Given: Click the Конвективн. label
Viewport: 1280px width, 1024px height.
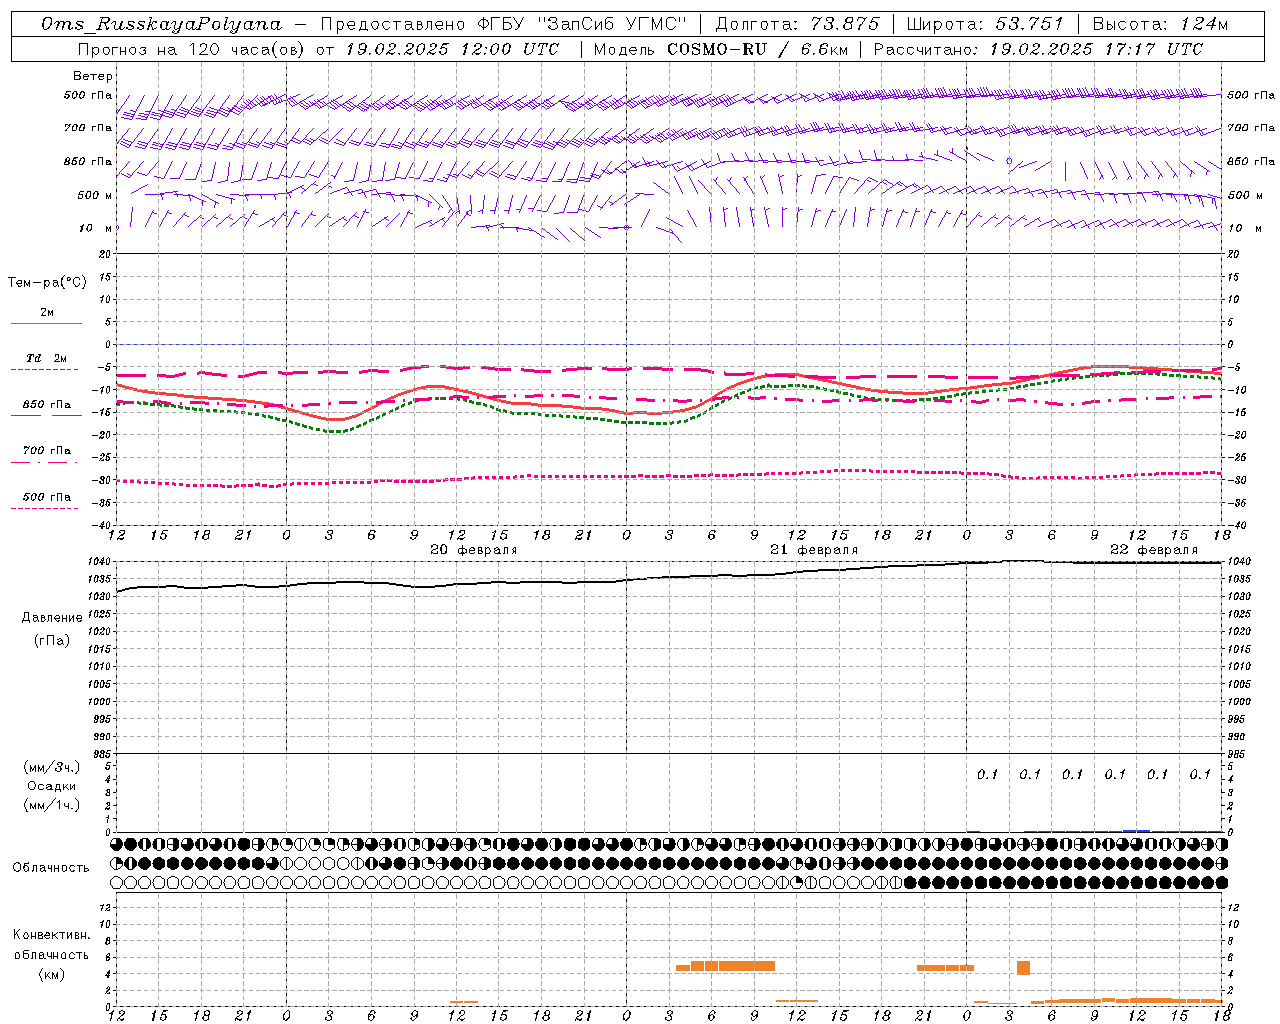Looking at the screenshot, I should (52, 935).
